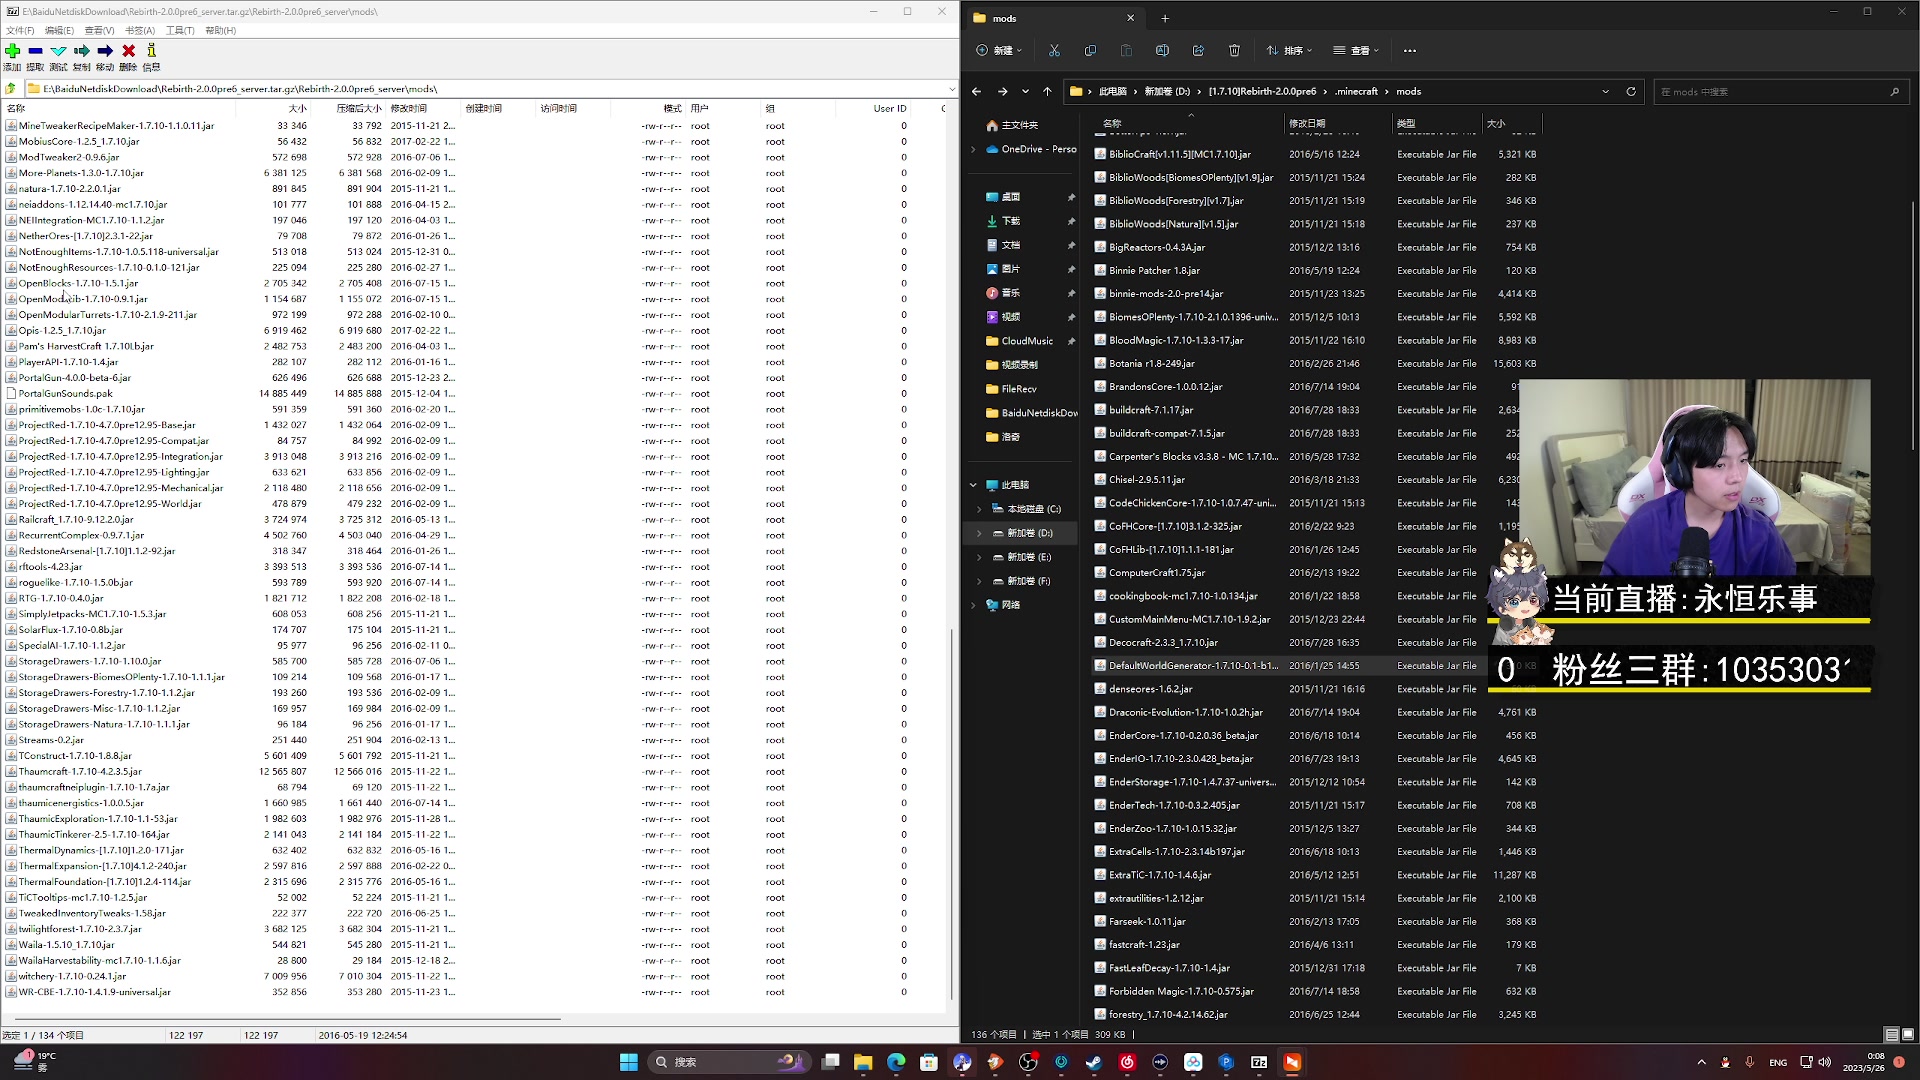Image resolution: width=1920 pixels, height=1080 pixels.
Task: Open the 文件(F) menu in 7-Zip
Action: (x=20, y=30)
